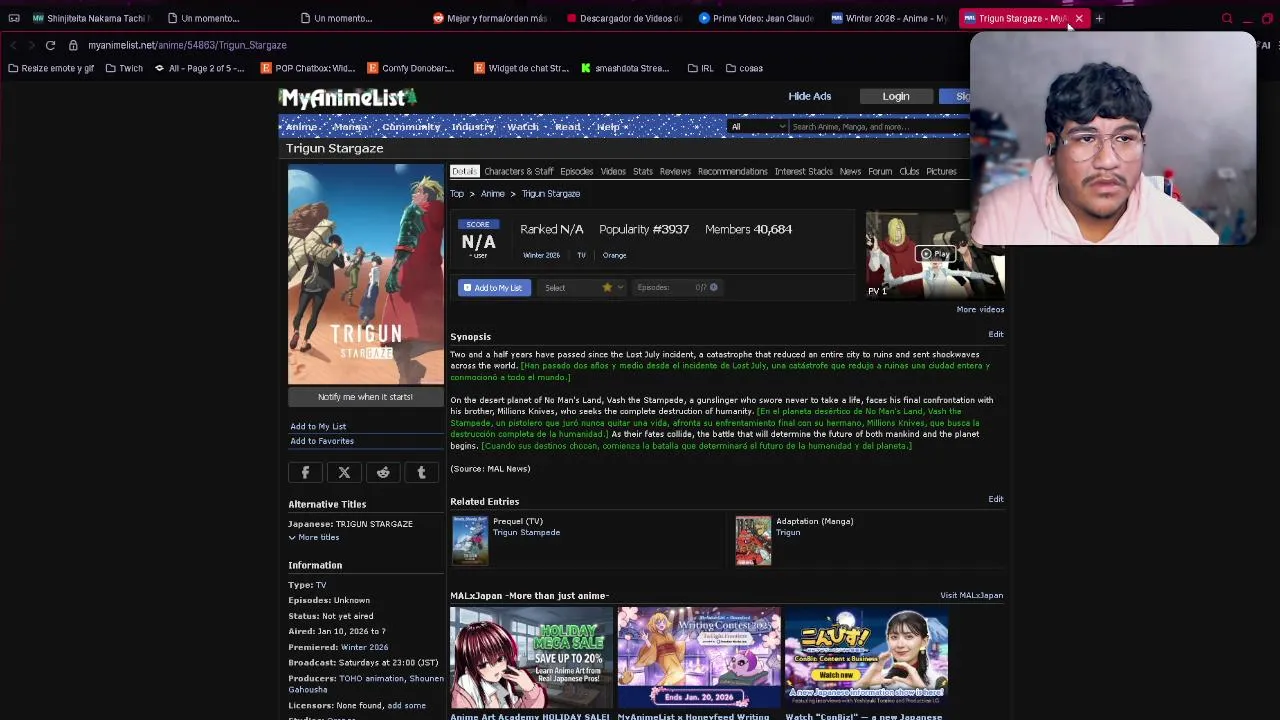Open the cosas bookmarks folder
Screen dimensions: 1280x720
(x=744, y=68)
